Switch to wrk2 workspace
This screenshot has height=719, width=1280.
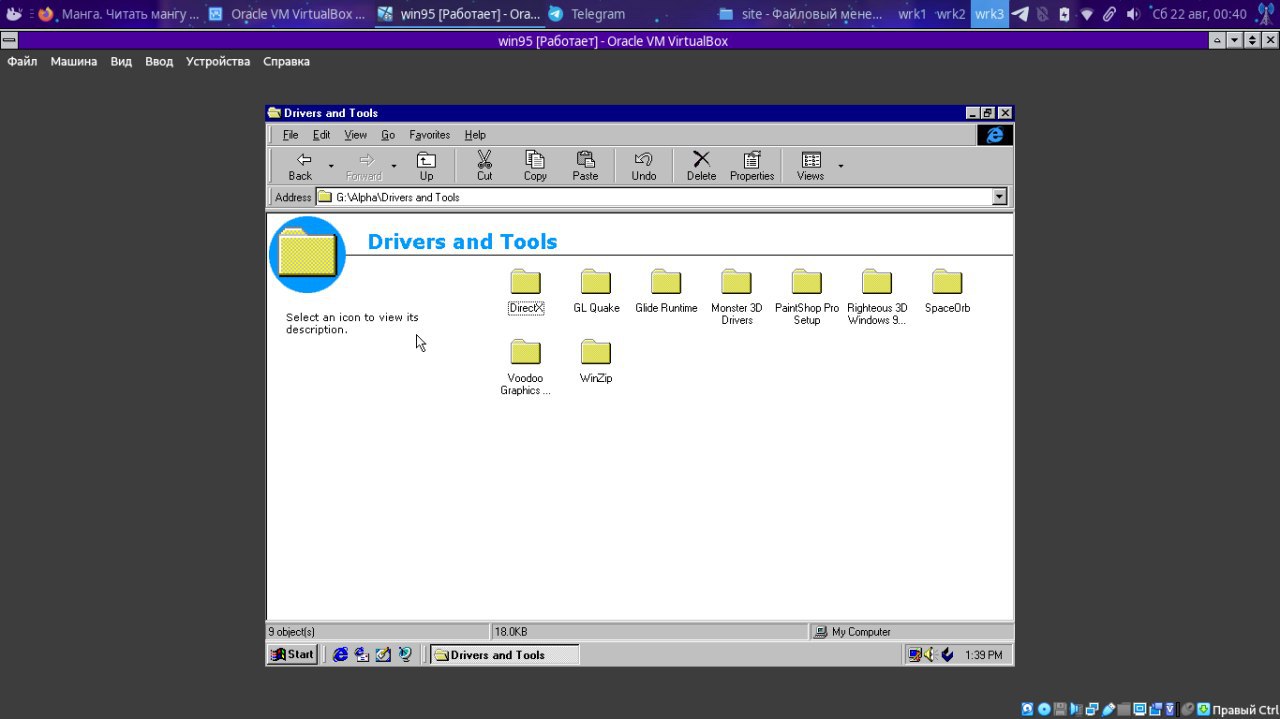click(x=950, y=14)
